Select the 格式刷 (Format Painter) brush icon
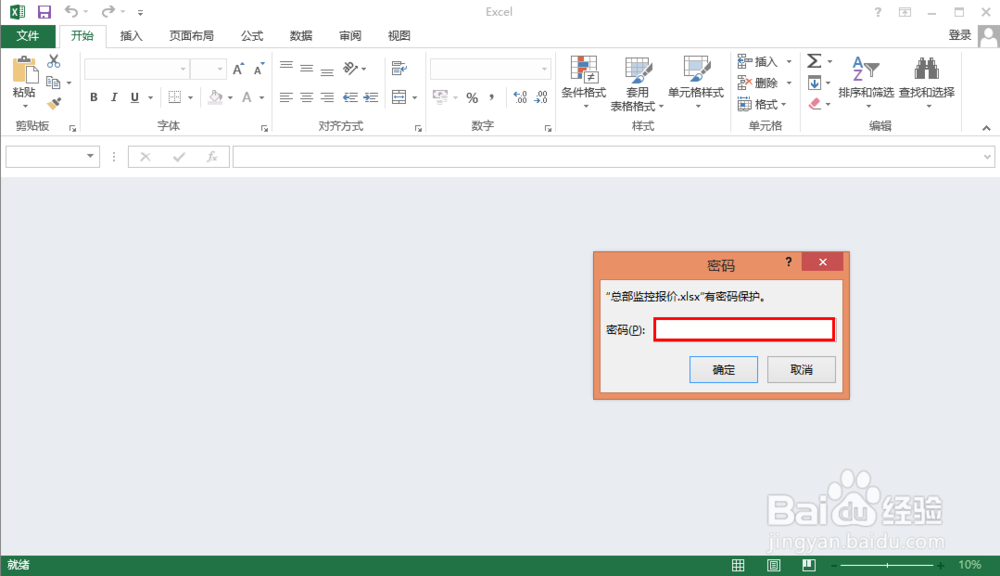The height and width of the screenshot is (576, 1000). tap(55, 103)
